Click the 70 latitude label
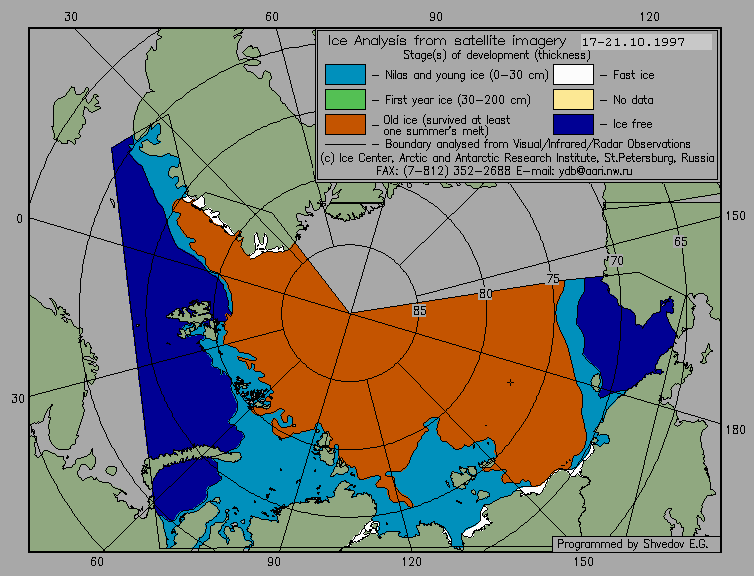The height and width of the screenshot is (576, 754). tap(616, 261)
